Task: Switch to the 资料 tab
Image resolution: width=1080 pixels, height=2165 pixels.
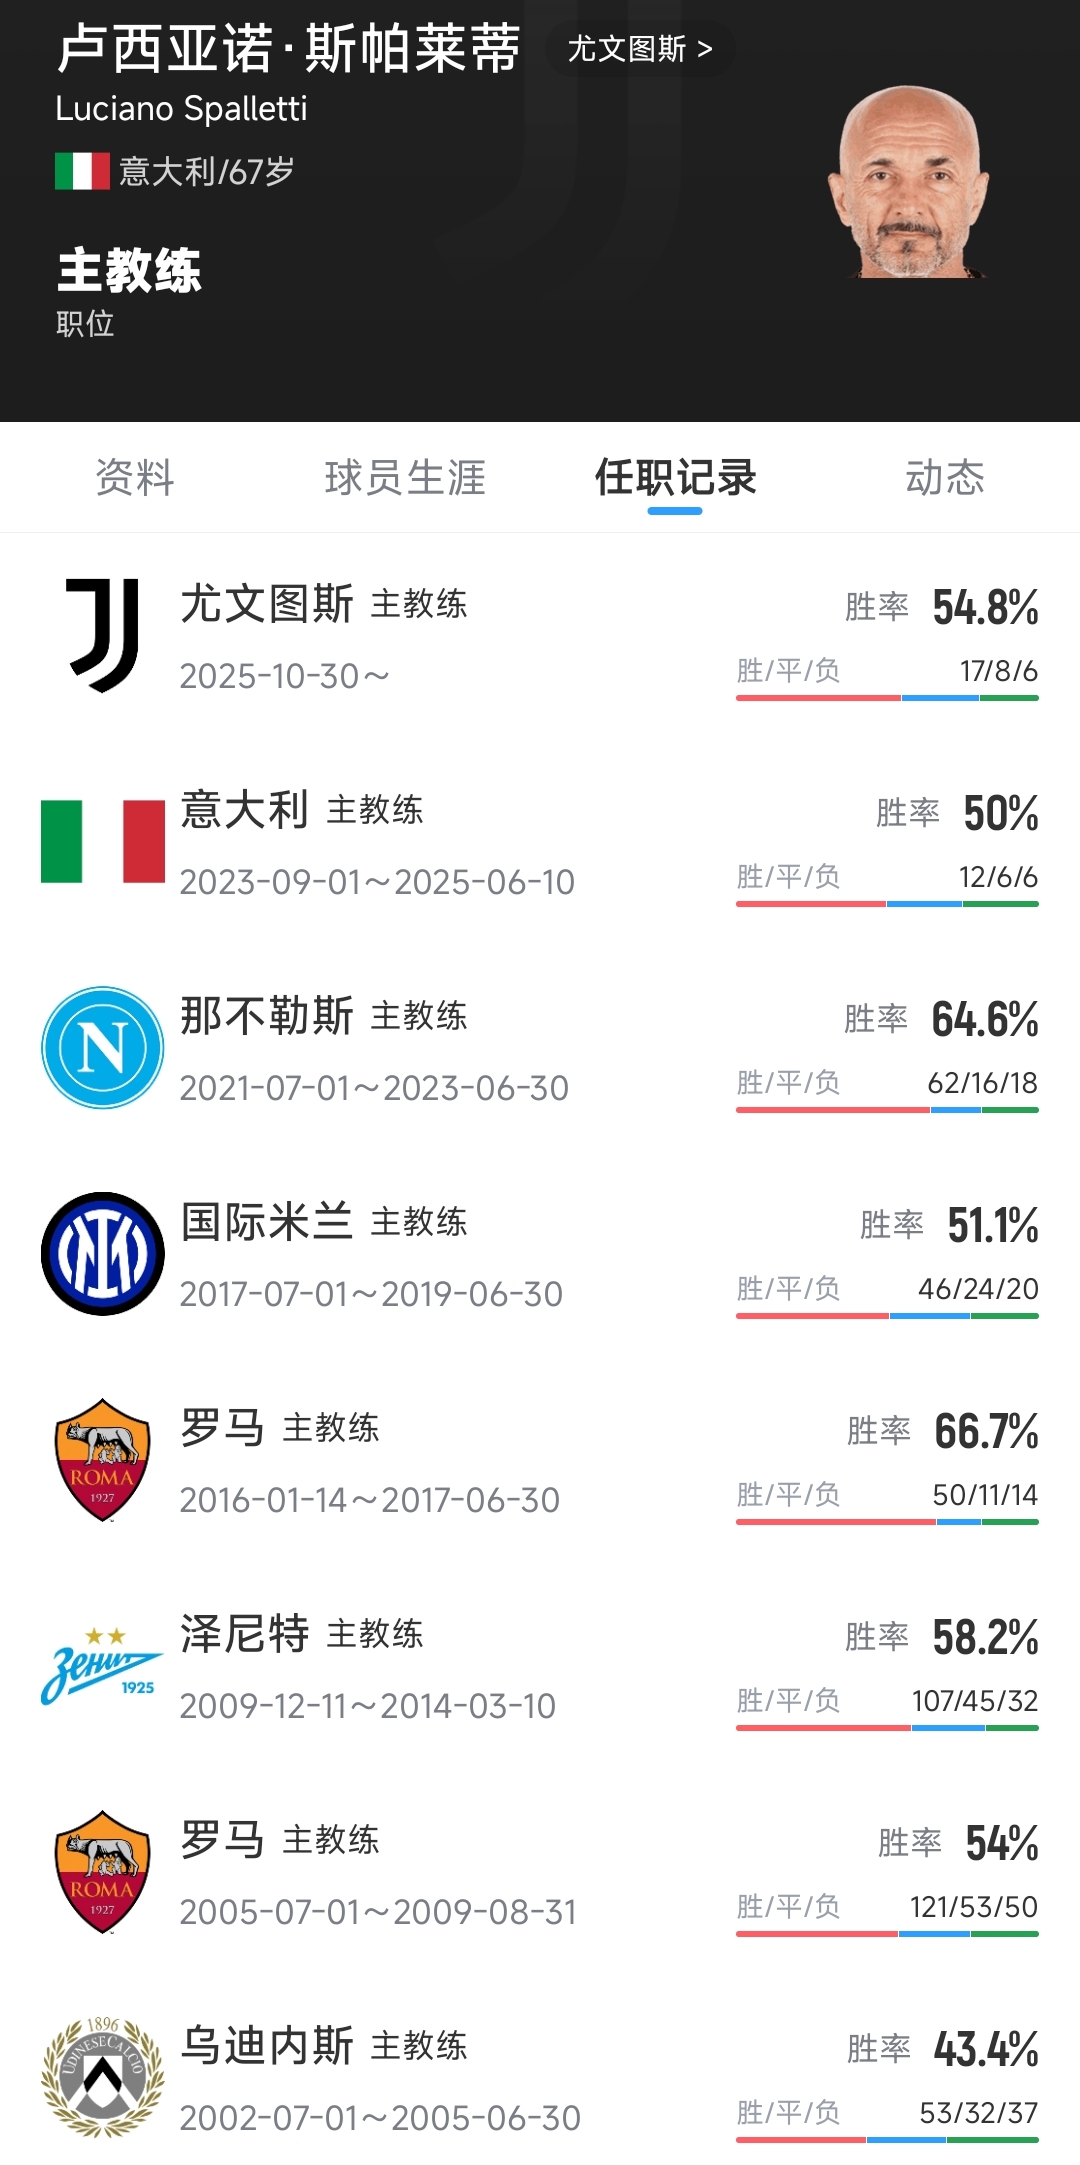Action: pos(135,478)
